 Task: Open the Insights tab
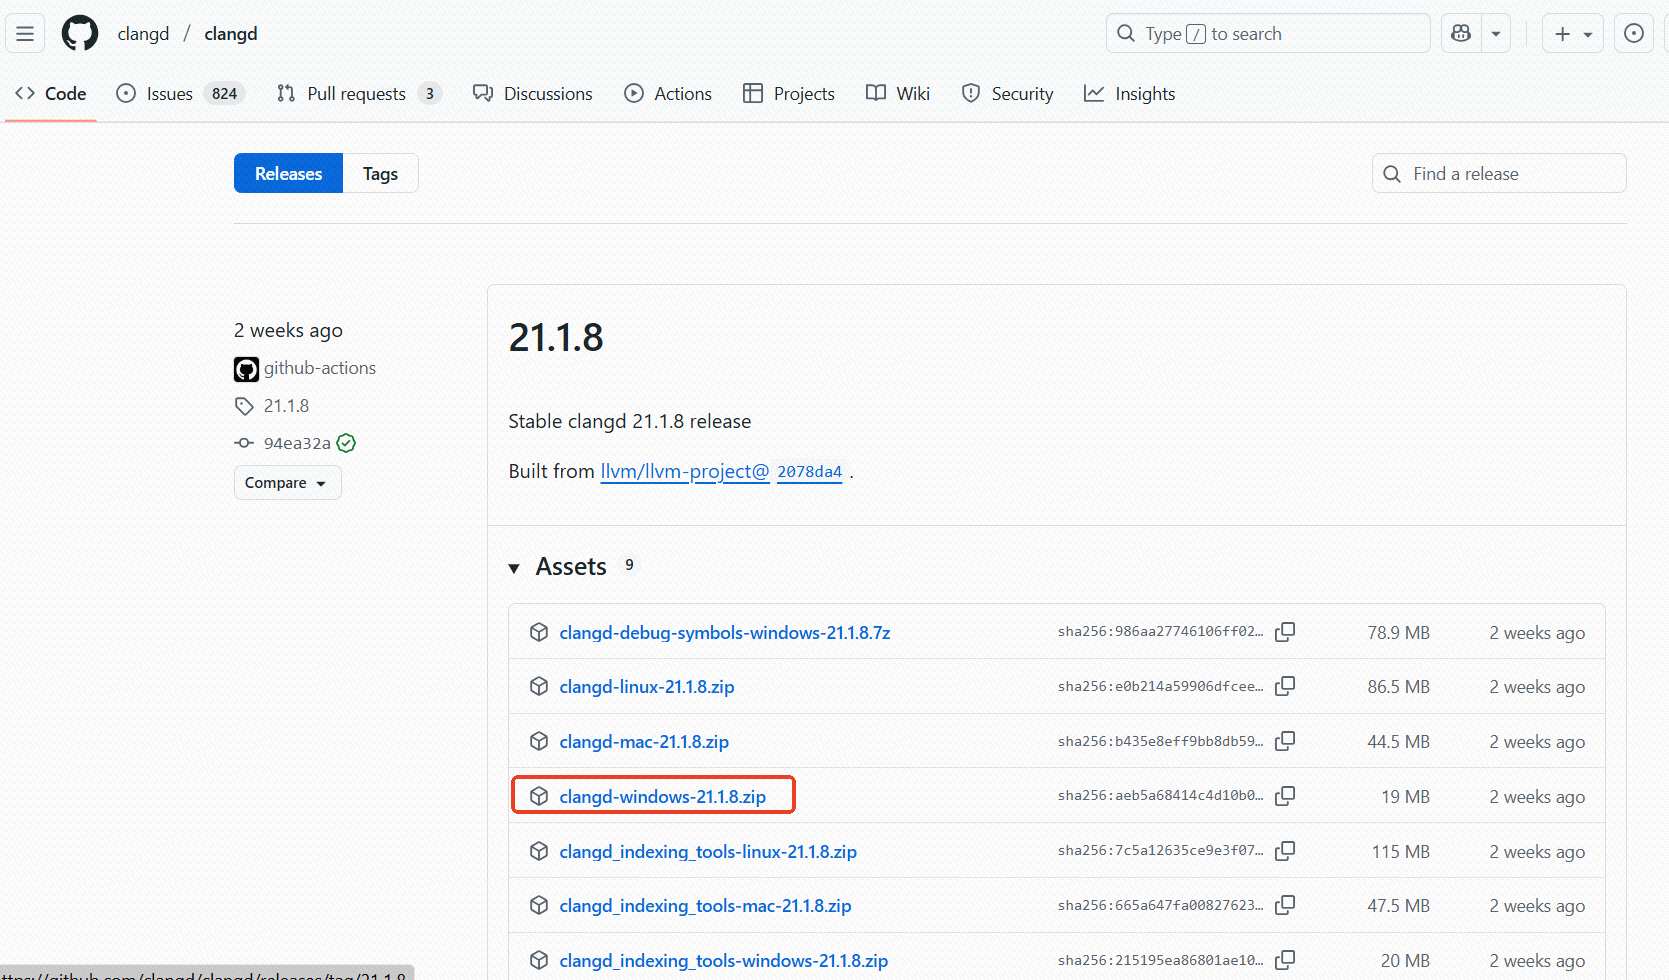(1130, 94)
